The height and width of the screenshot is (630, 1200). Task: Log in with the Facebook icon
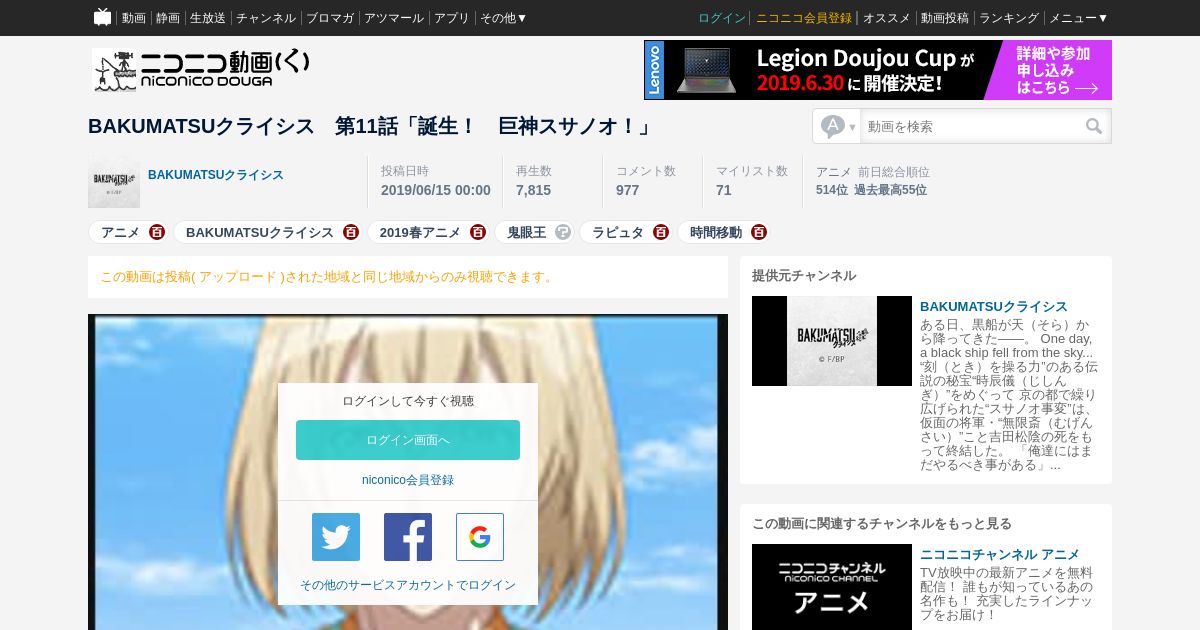(408, 537)
